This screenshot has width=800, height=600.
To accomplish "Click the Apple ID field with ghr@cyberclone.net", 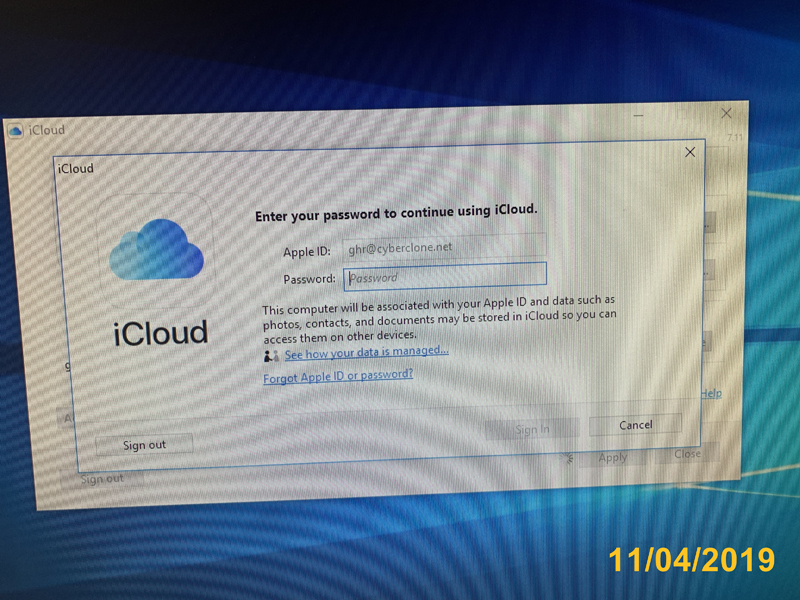I will click(x=444, y=247).
